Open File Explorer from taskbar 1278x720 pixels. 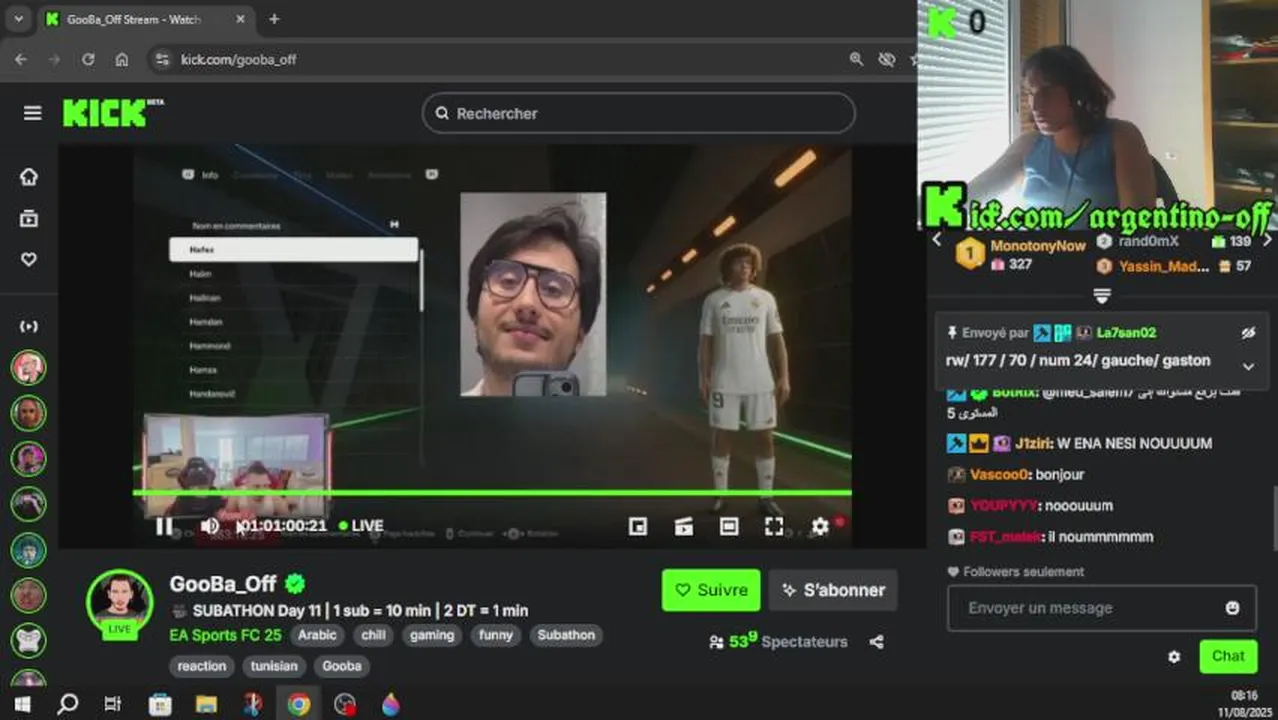[206, 704]
